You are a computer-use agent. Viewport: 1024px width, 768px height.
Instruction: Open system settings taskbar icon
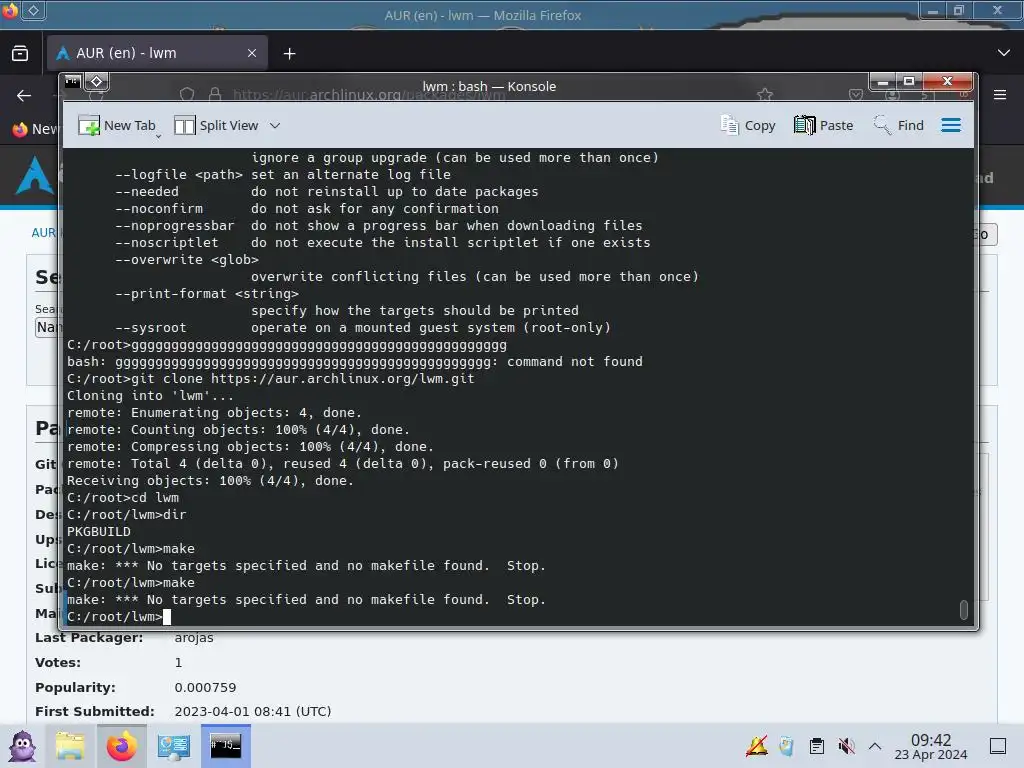[173, 746]
